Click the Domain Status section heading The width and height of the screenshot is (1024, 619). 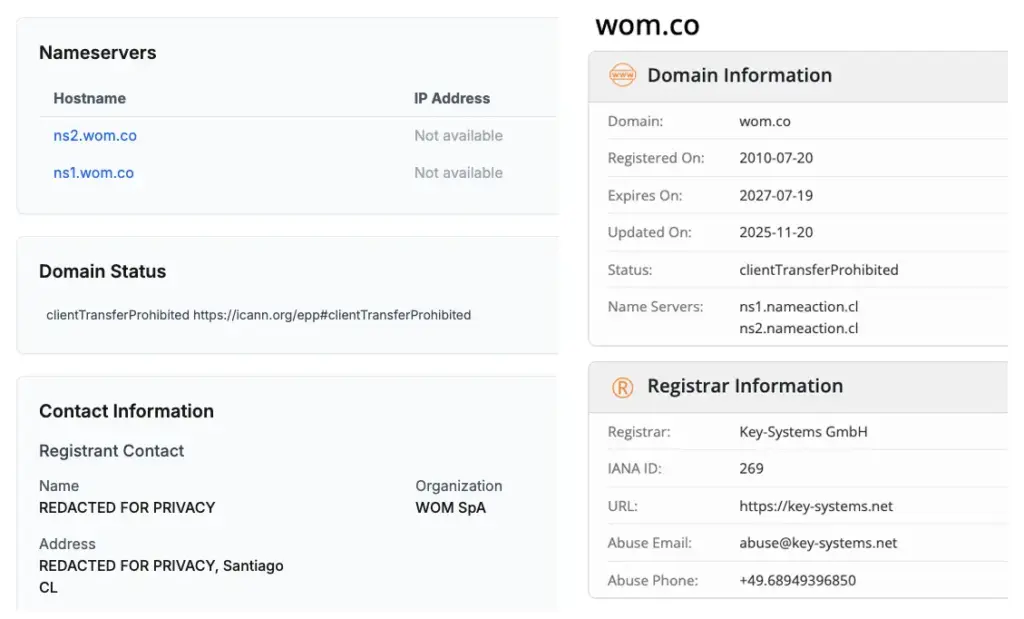[103, 271]
